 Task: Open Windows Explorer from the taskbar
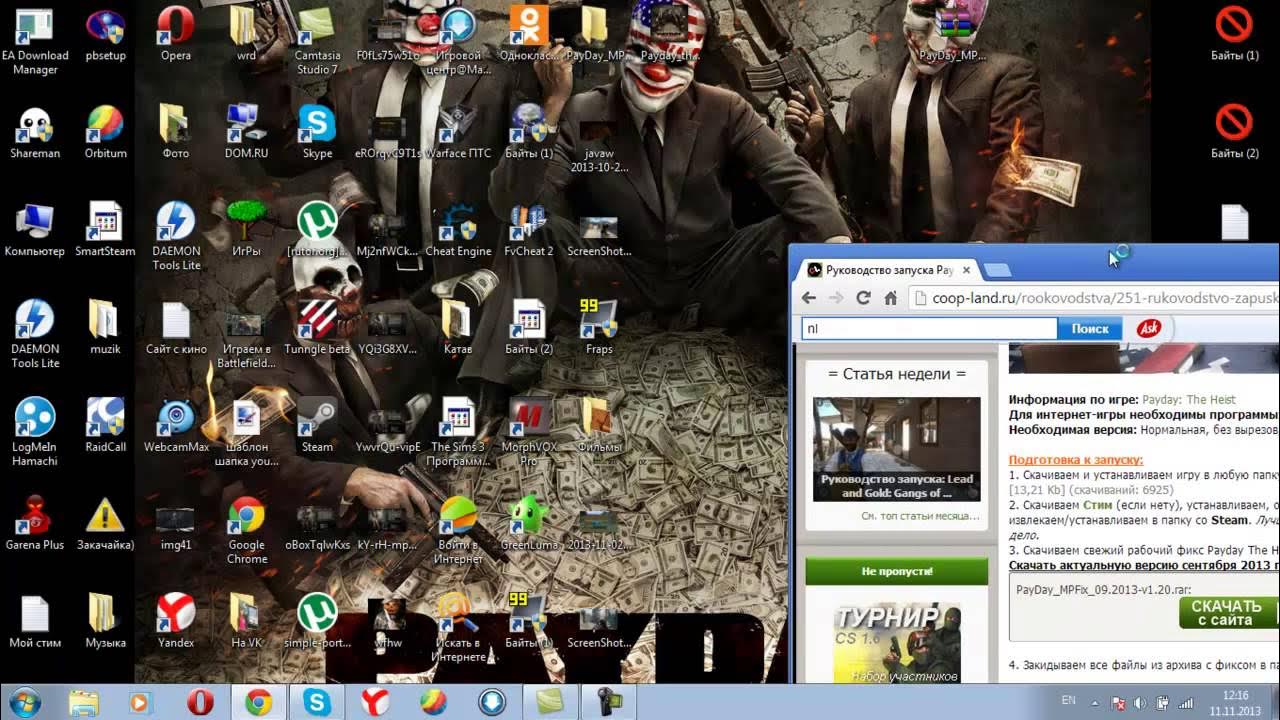point(83,703)
